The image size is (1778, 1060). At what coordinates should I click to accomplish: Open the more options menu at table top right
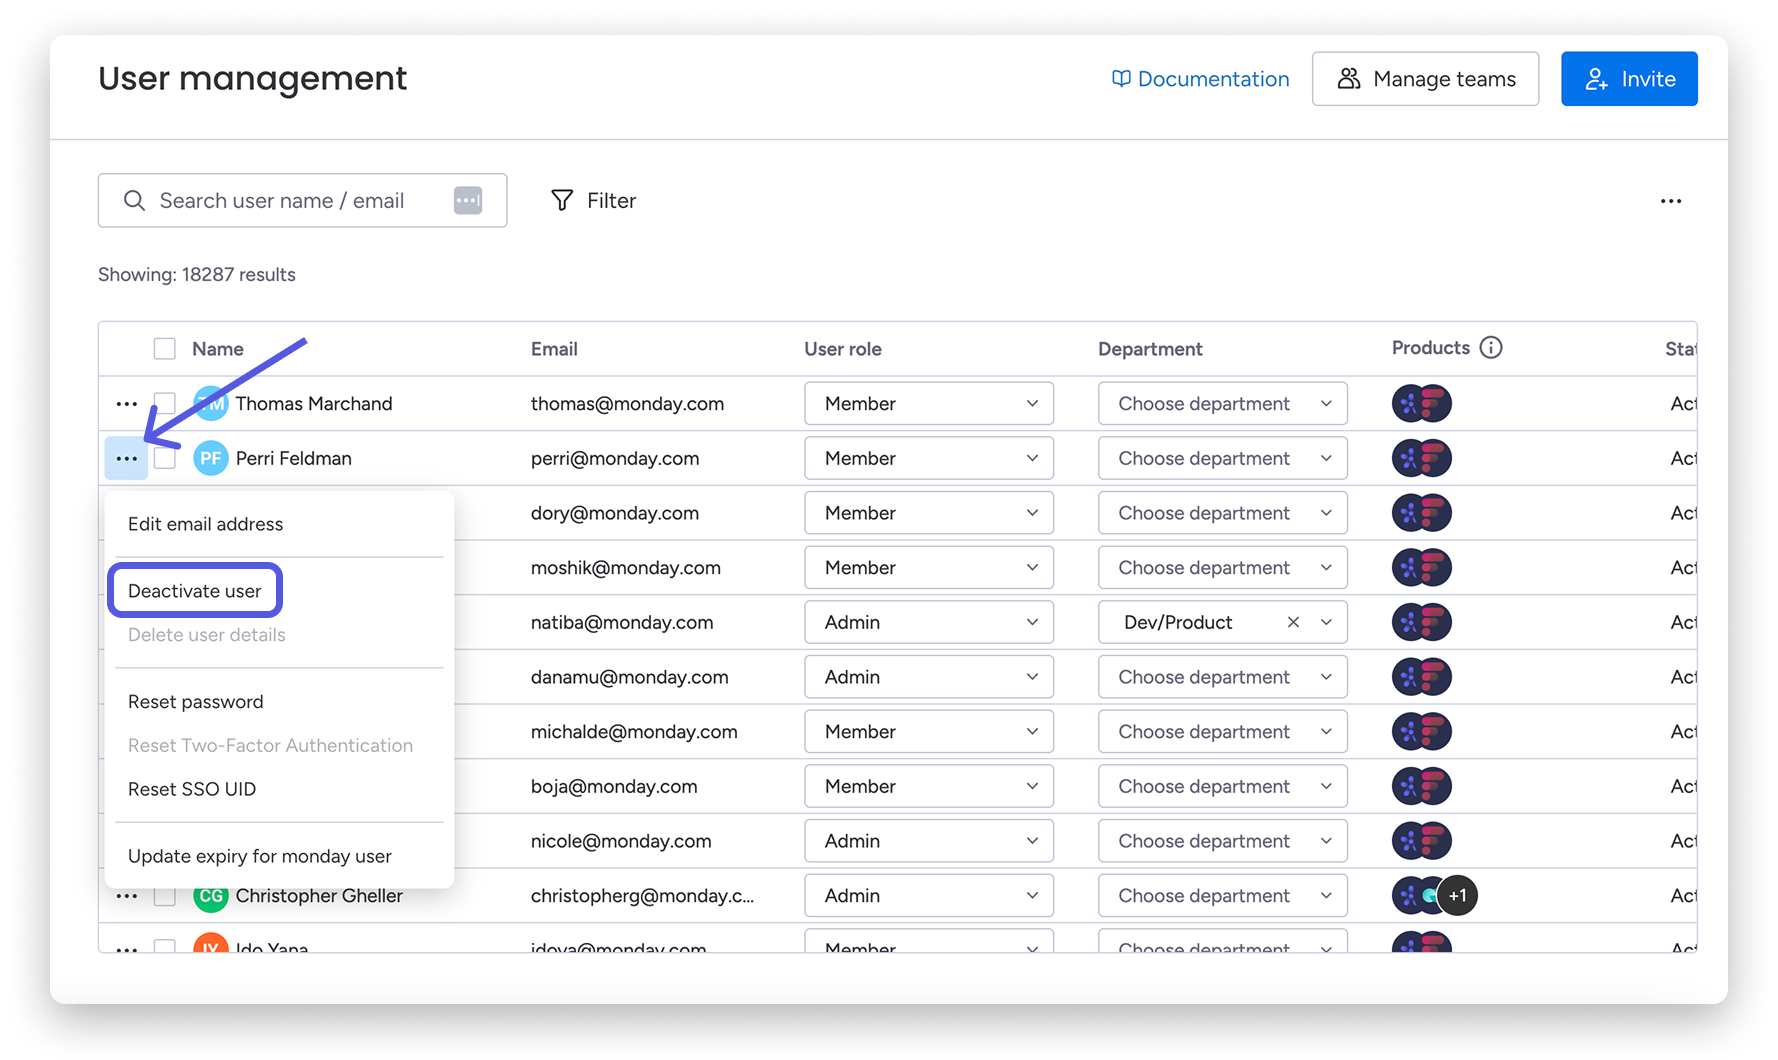point(1671,201)
